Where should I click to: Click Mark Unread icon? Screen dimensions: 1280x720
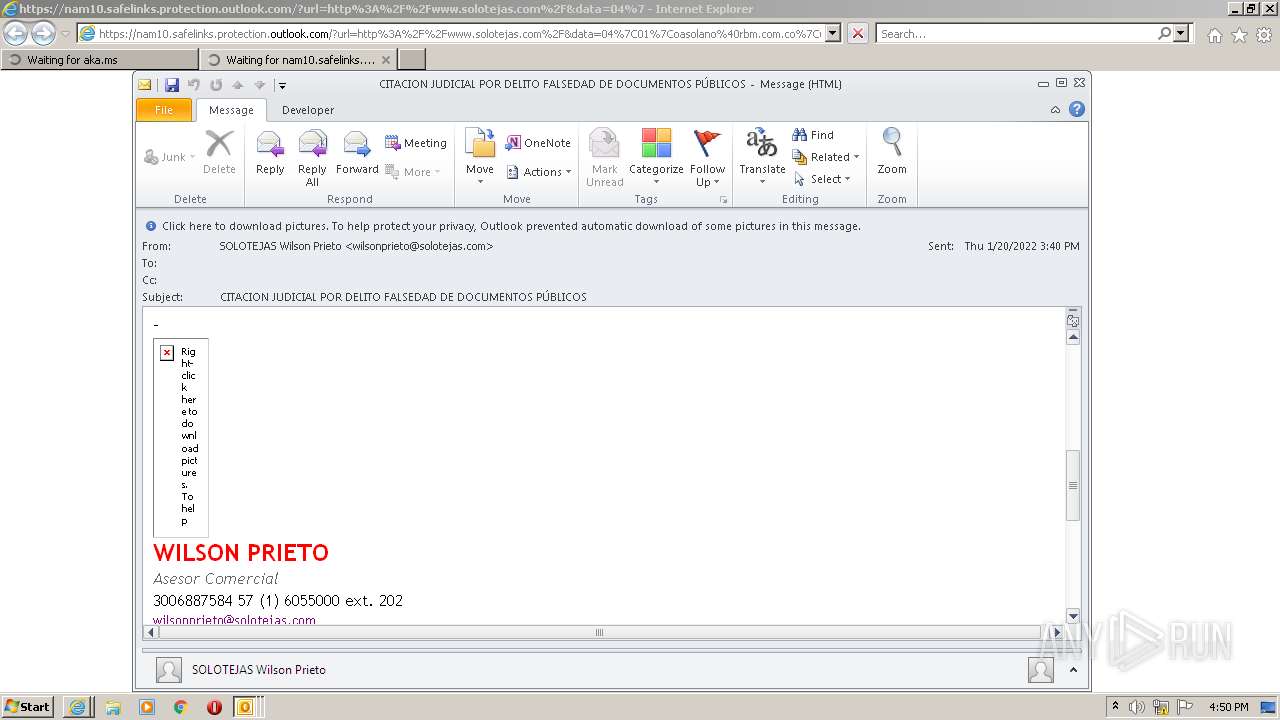tap(604, 158)
